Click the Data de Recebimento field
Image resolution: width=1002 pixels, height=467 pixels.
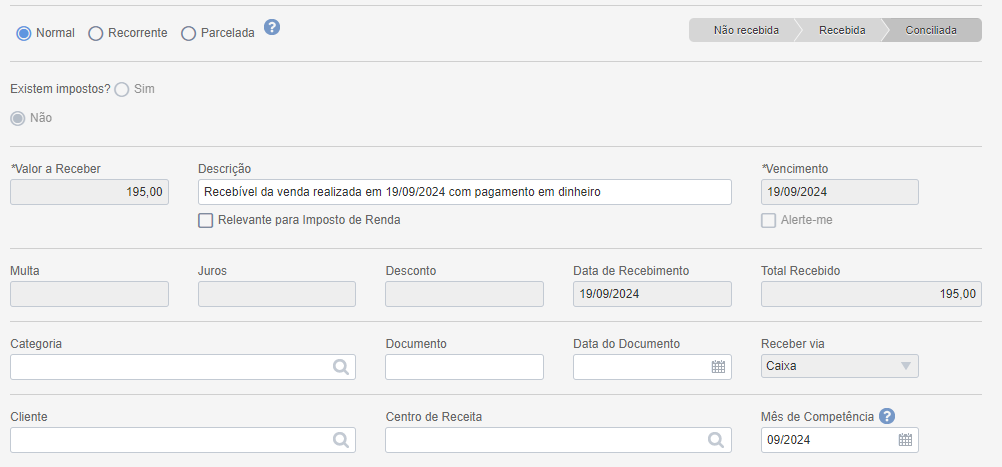[652, 294]
